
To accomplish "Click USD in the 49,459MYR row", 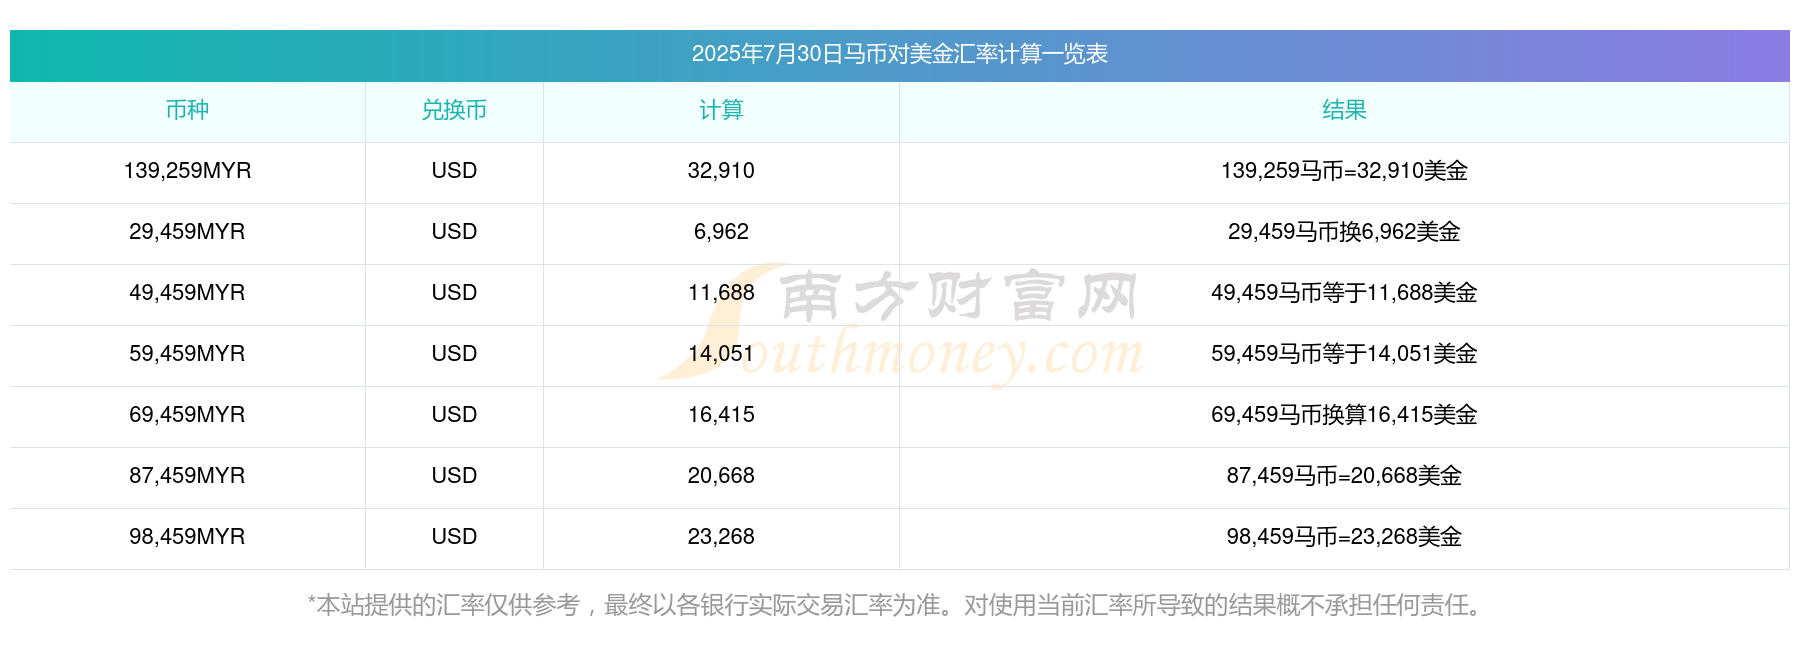I will pos(454,293).
